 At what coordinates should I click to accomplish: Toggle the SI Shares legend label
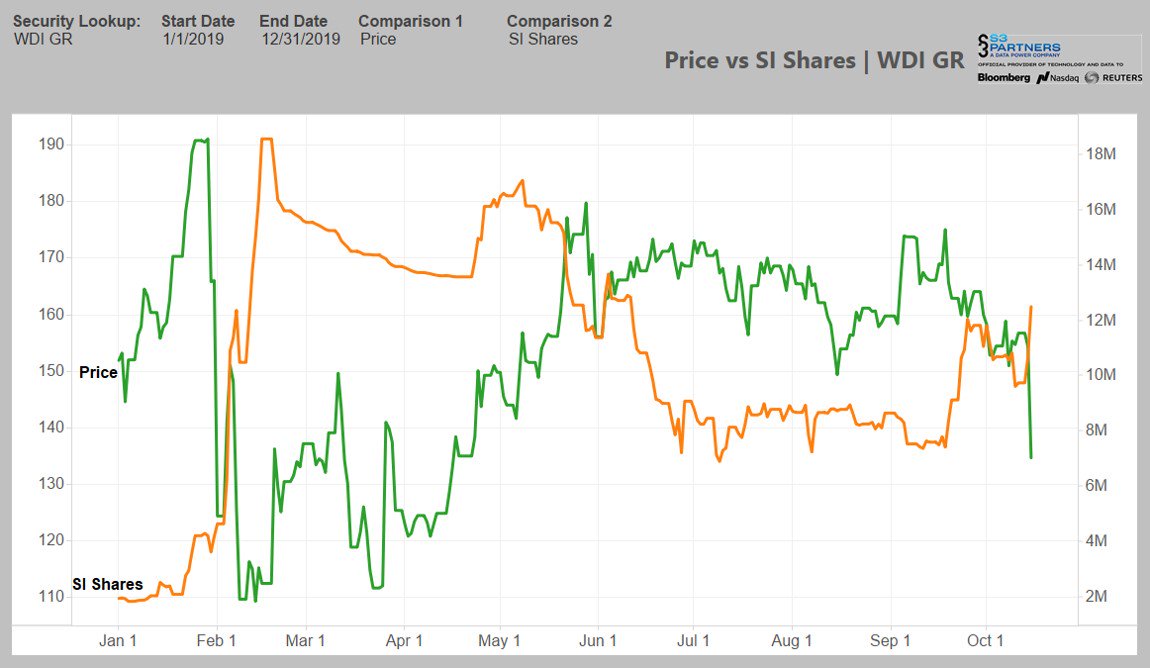(106, 583)
